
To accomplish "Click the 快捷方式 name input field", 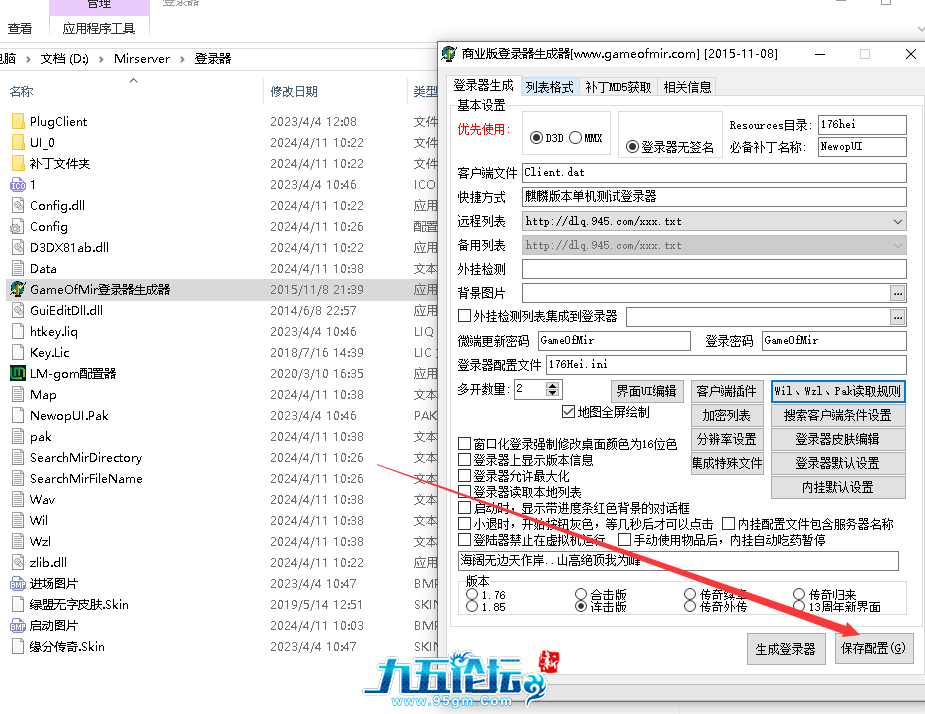I will [714, 196].
